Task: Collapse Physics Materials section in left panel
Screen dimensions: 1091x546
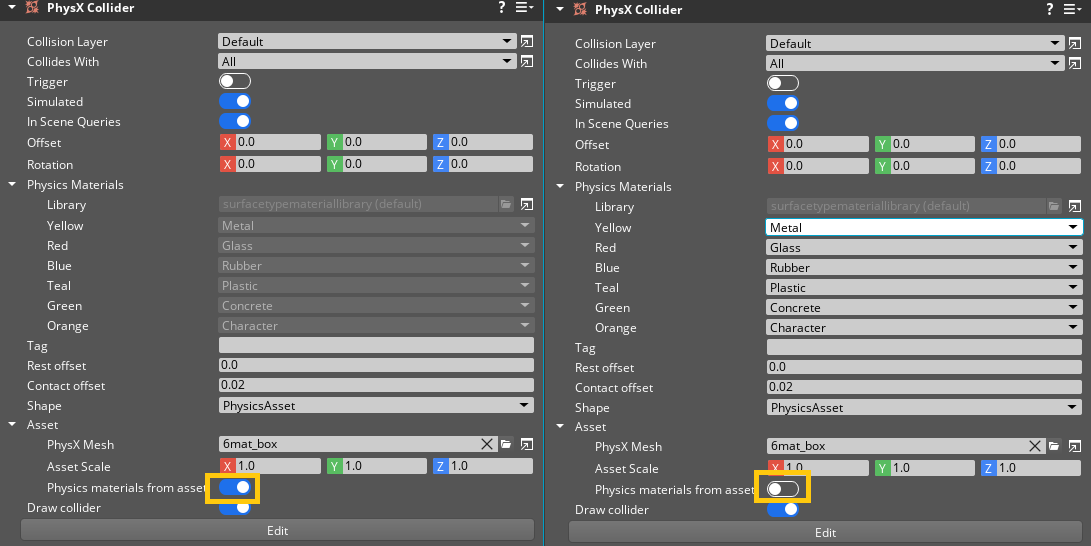Action: (x=12, y=184)
